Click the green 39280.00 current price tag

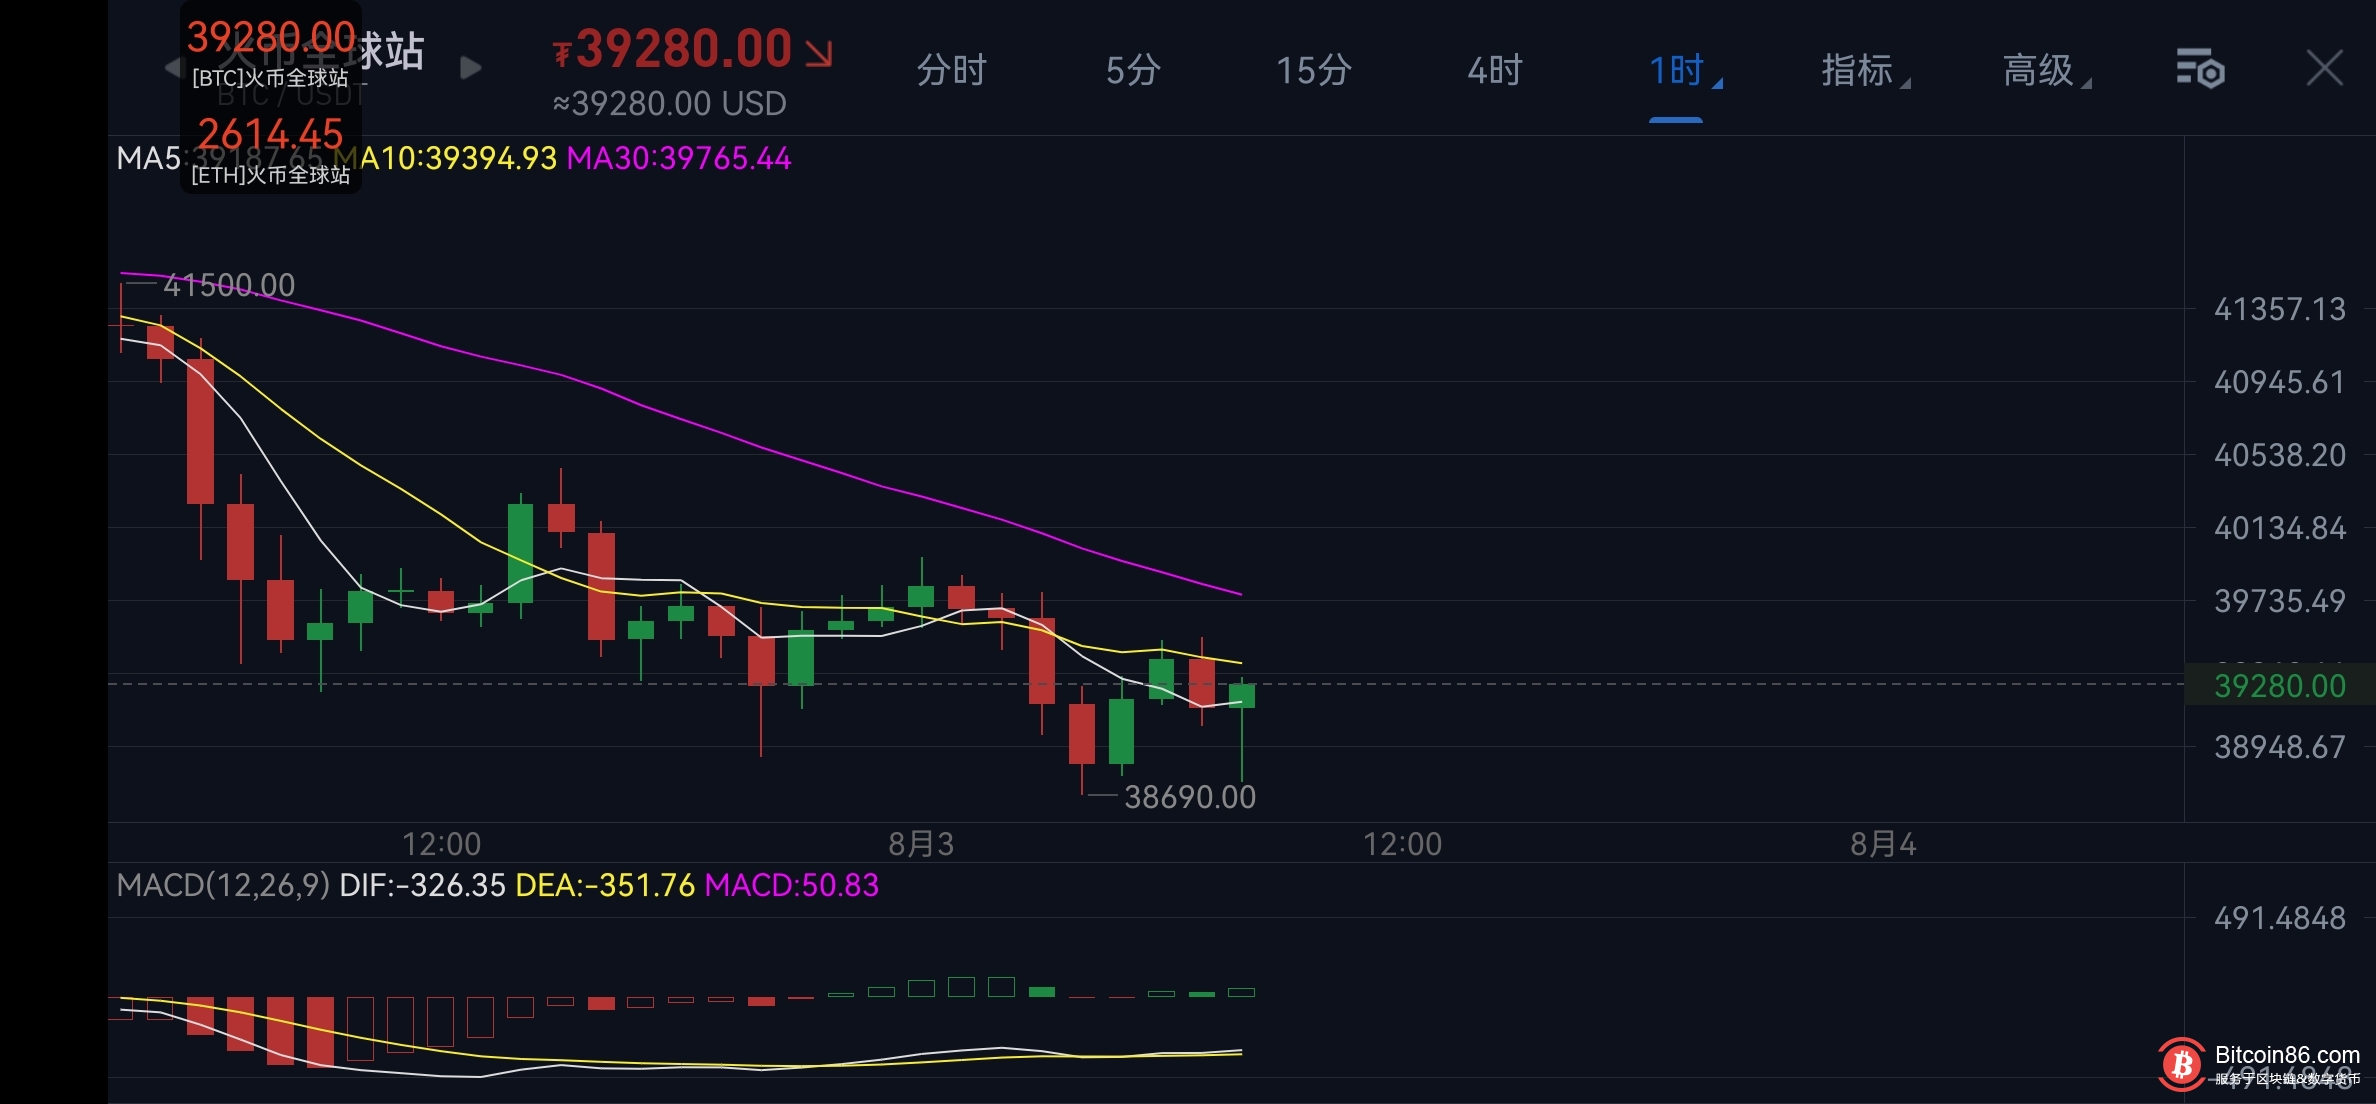coord(2279,686)
